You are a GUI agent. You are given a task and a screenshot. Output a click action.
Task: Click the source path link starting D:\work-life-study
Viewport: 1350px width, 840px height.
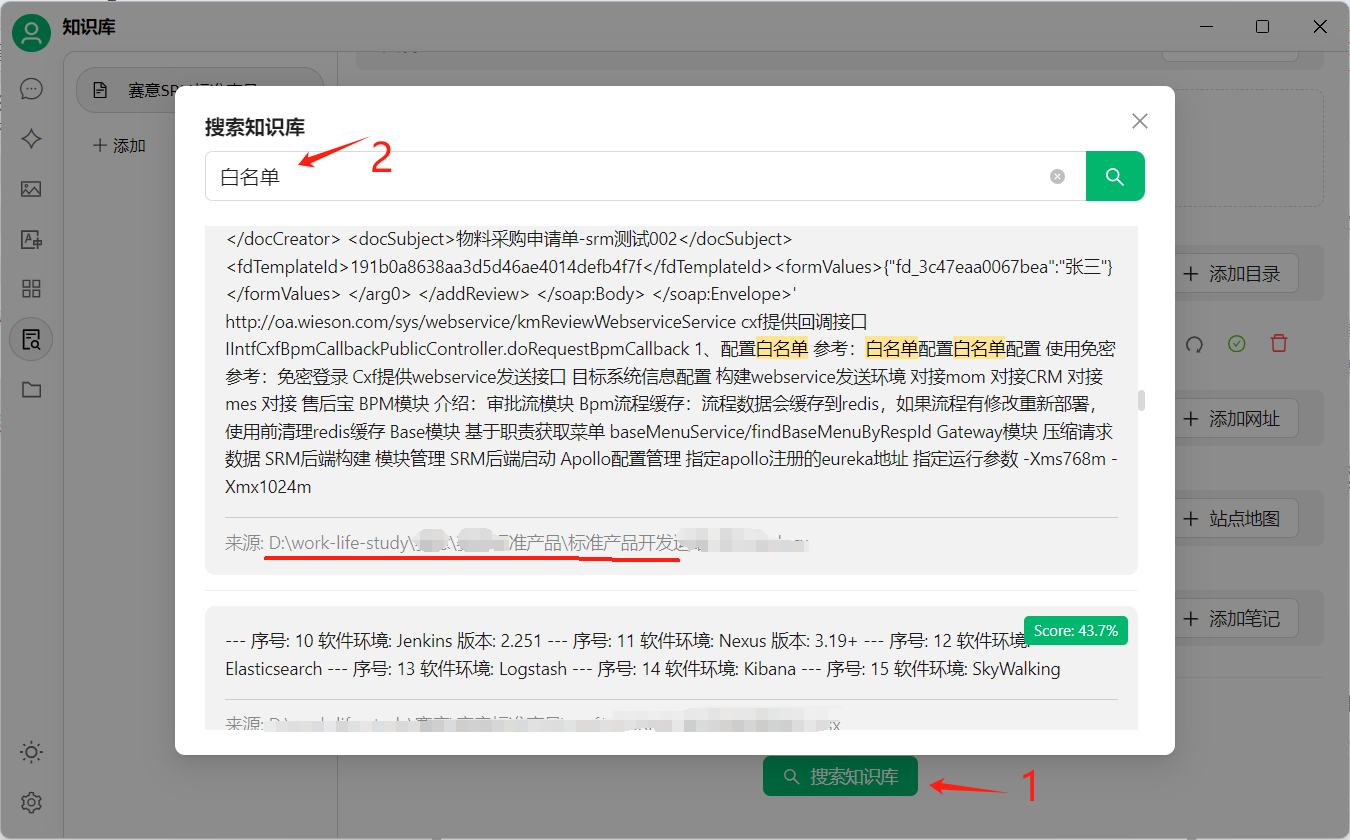(538, 543)
